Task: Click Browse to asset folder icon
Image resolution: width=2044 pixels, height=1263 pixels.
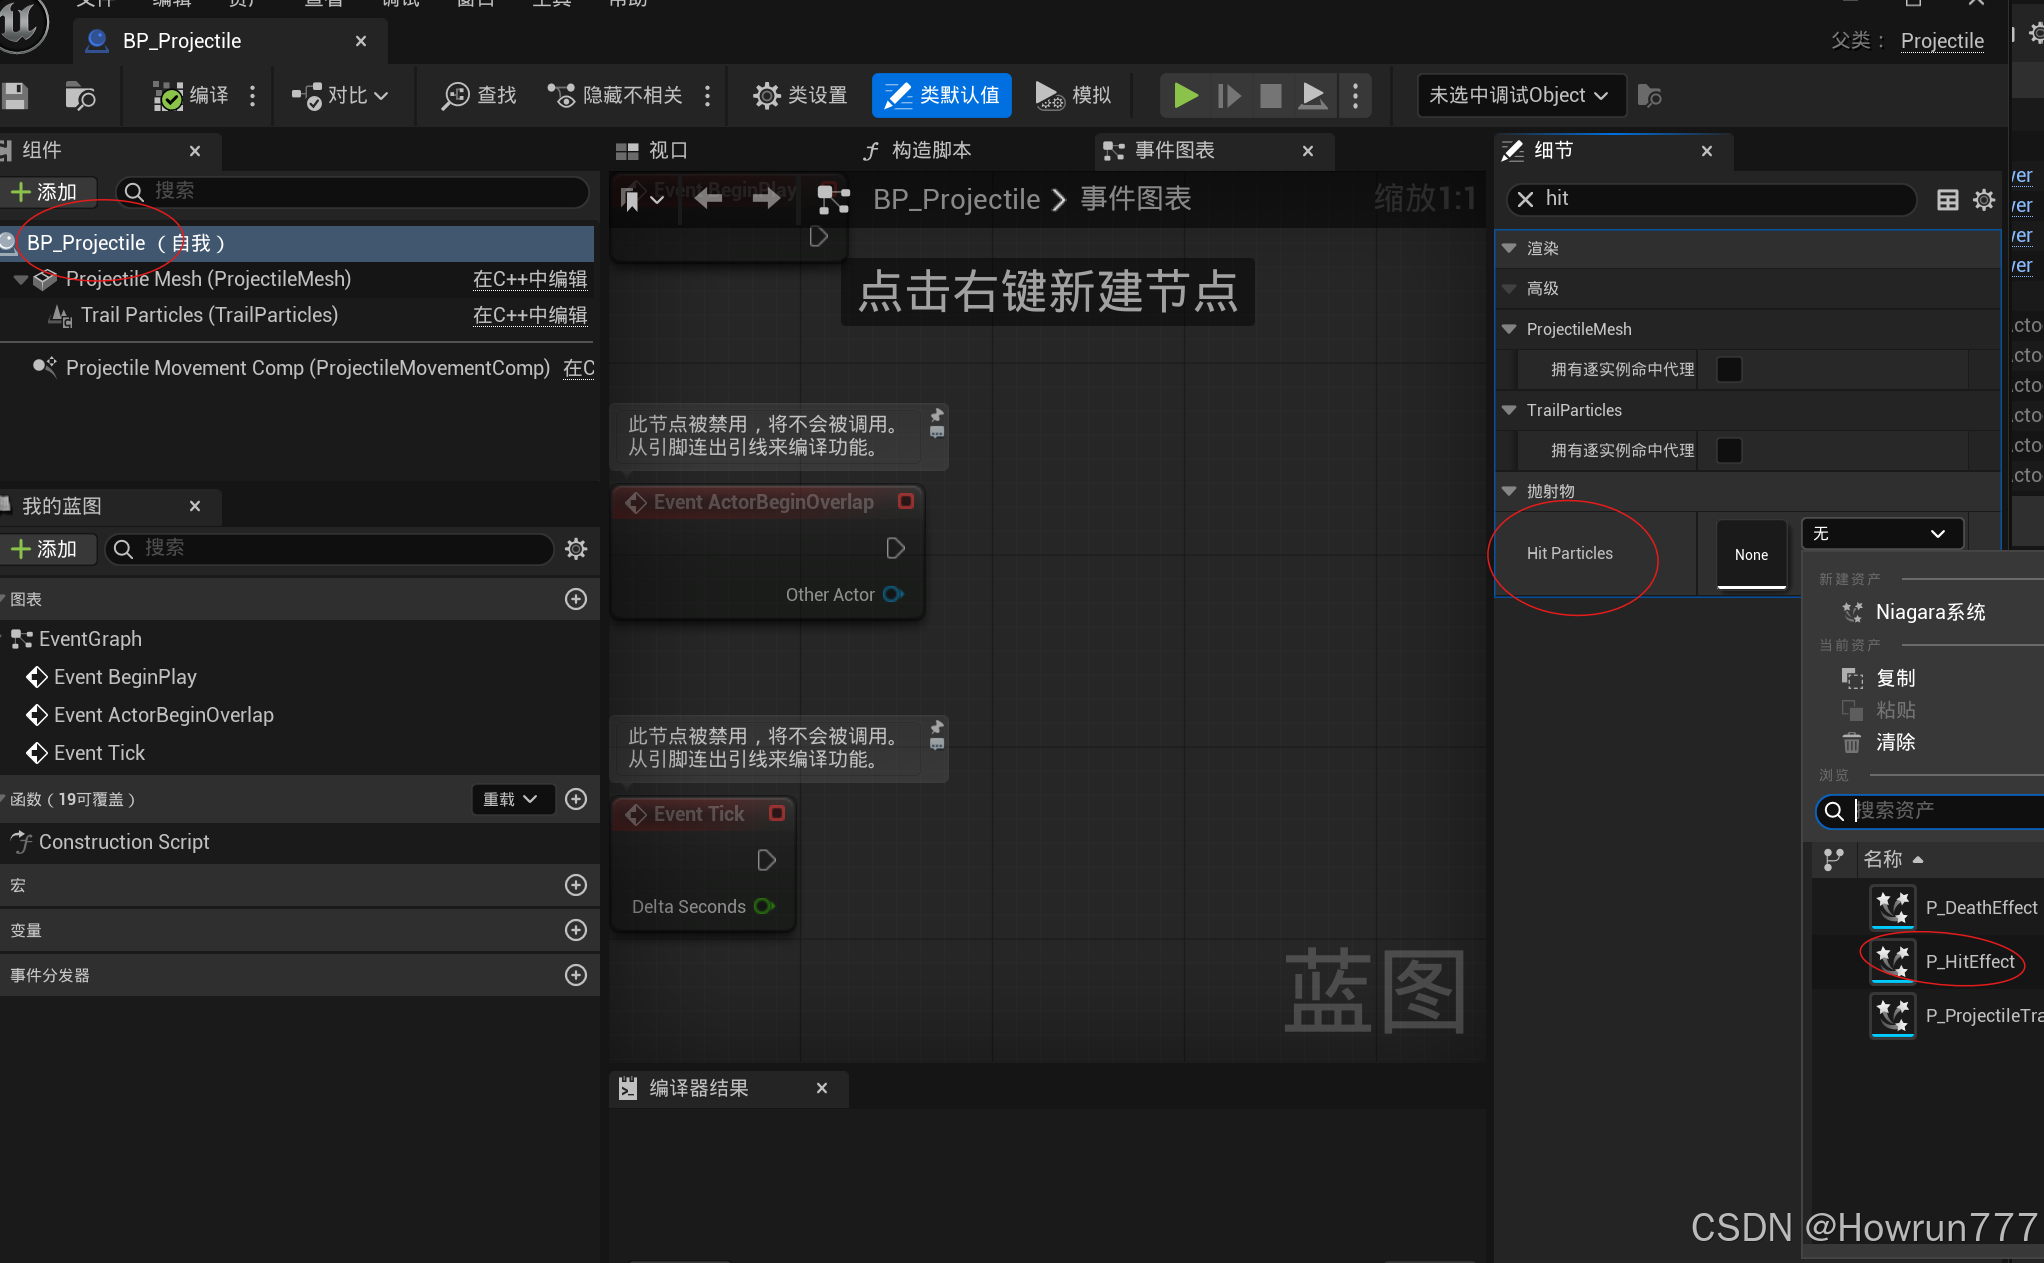Action: pyautogui.click(x=80, y=96)
